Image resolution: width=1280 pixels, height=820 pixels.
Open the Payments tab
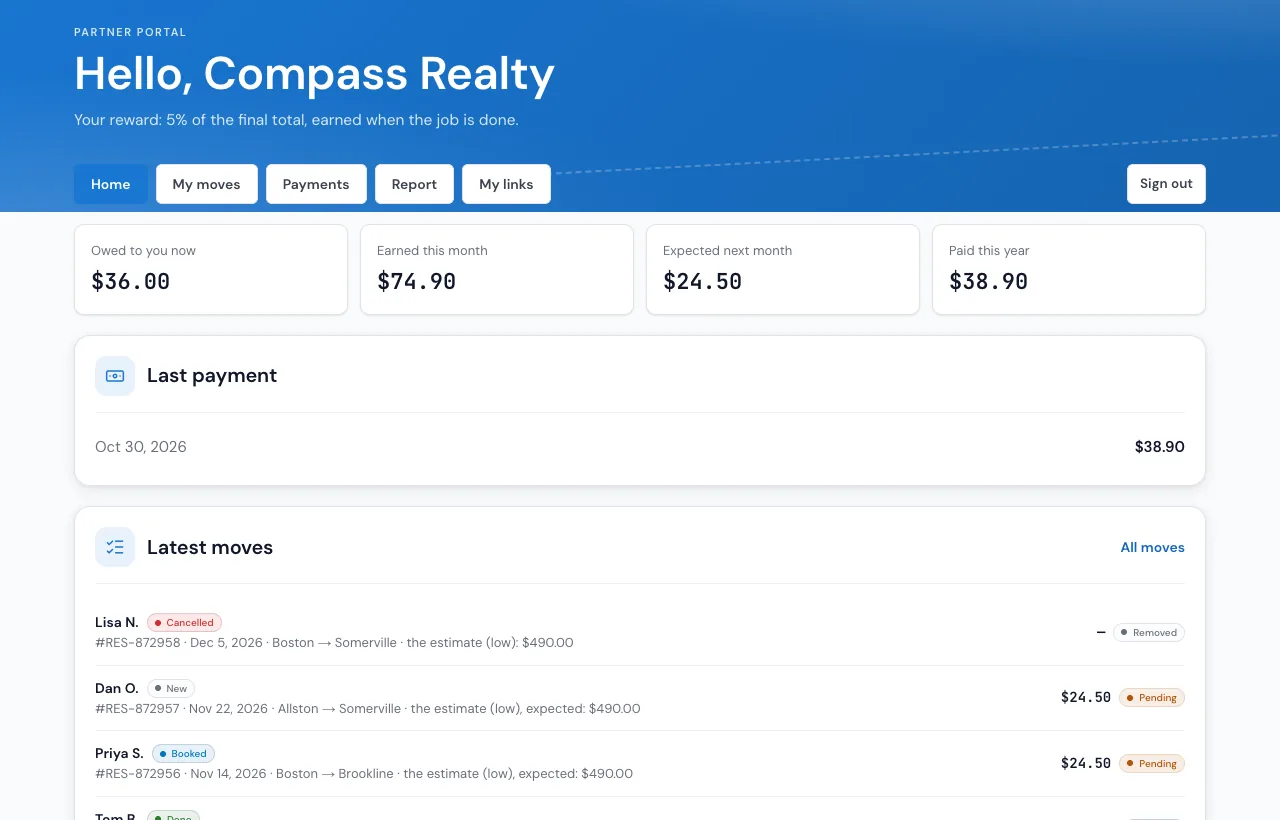316,184
